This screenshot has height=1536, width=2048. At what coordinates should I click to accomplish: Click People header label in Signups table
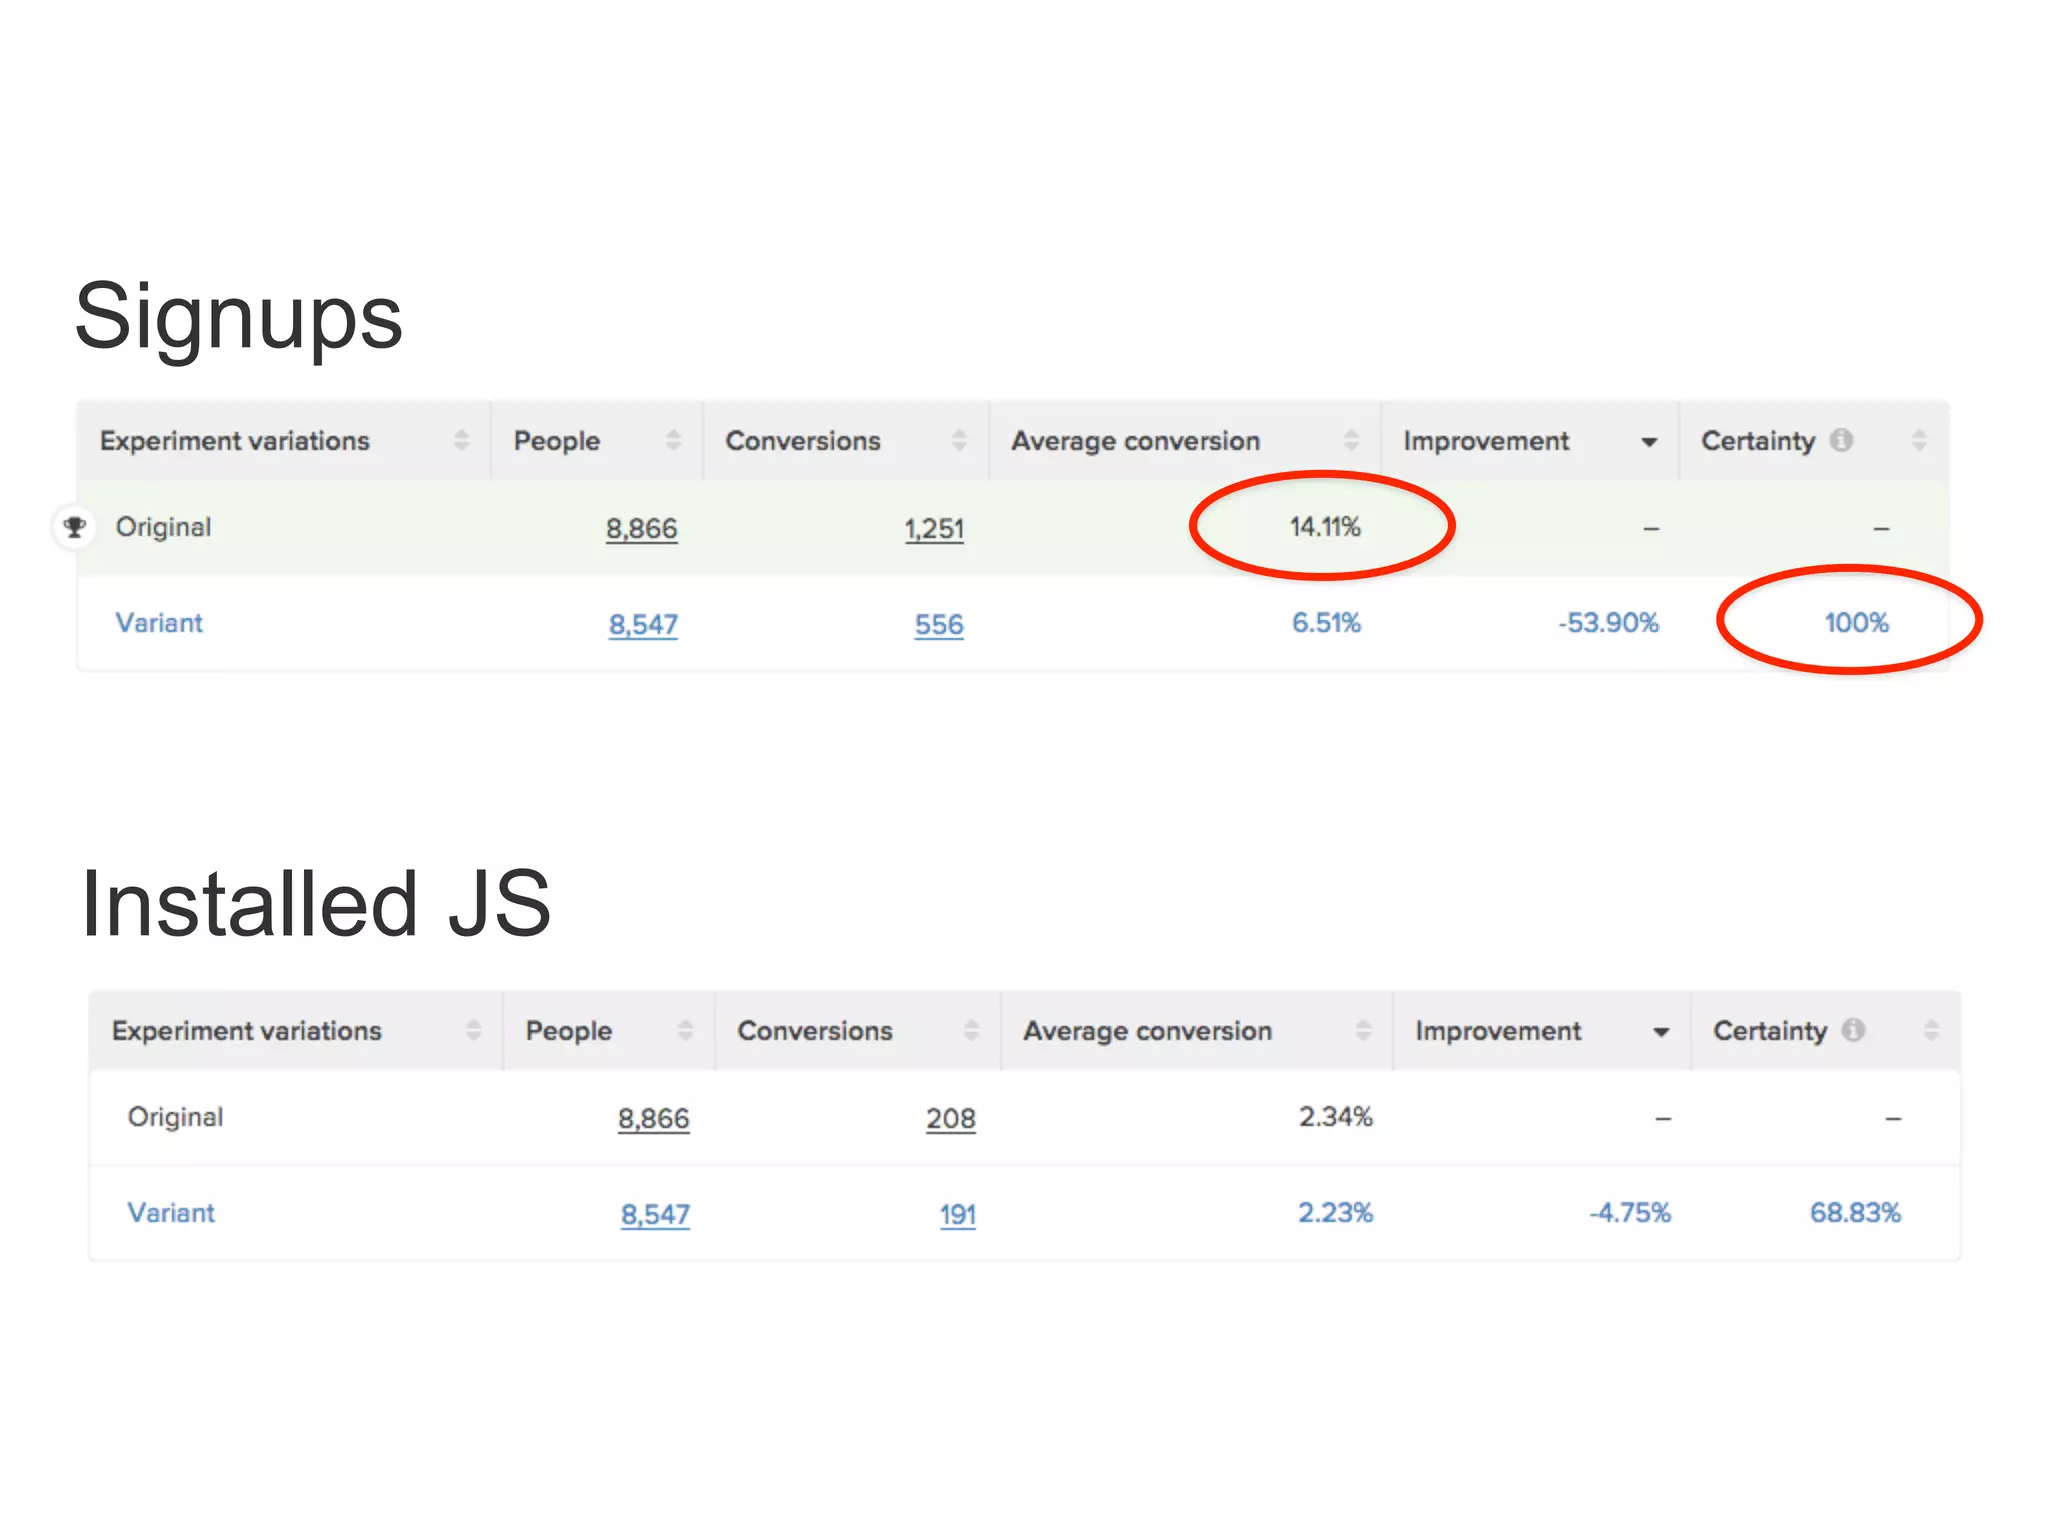click(557, 441)
